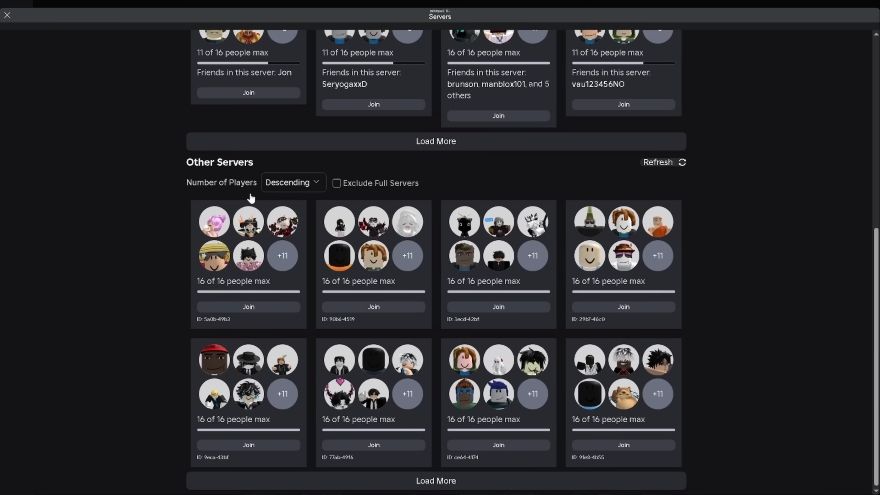Join the server with friend SeryogaxxD
This screenshot has height=495, width=880.
tap(373, 104)
